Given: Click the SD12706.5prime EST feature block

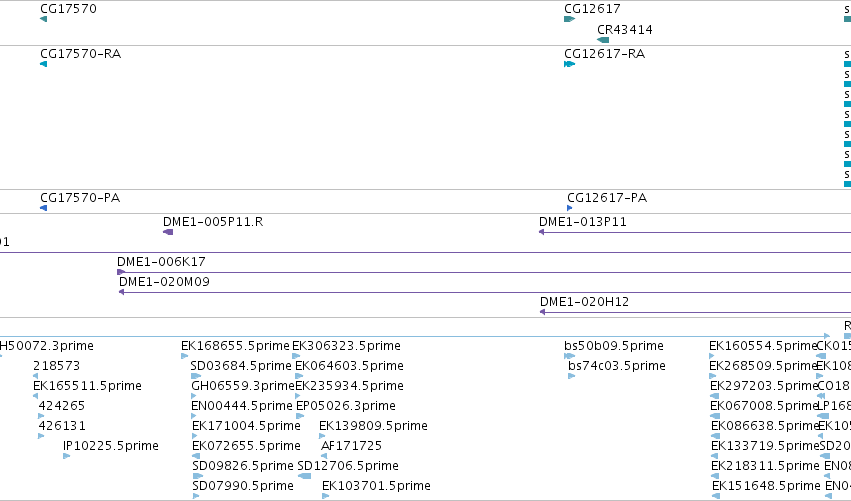Looking at the screenshot, I should tap(304, 476).
